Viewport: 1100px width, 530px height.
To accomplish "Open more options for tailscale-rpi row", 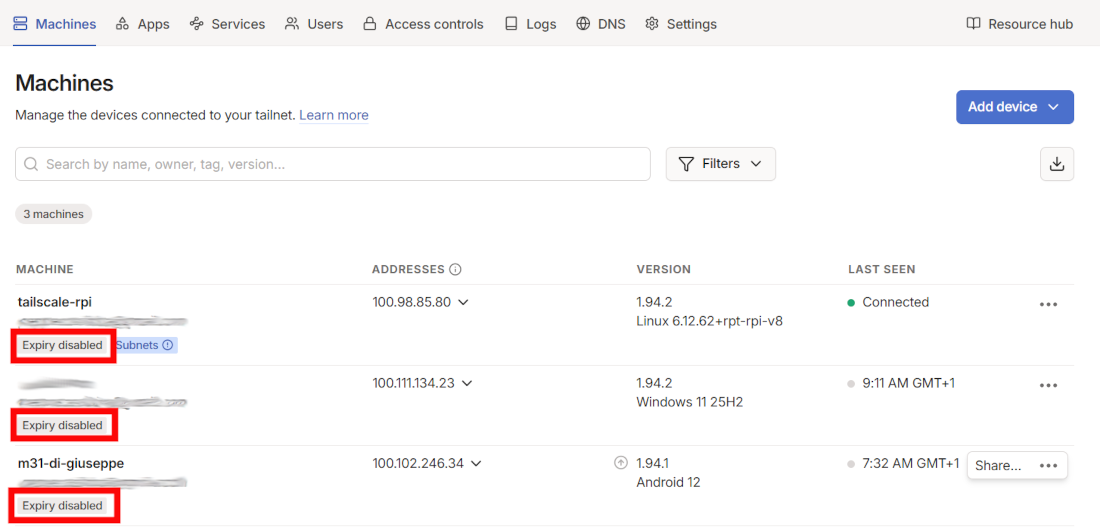I will 1048,304.
